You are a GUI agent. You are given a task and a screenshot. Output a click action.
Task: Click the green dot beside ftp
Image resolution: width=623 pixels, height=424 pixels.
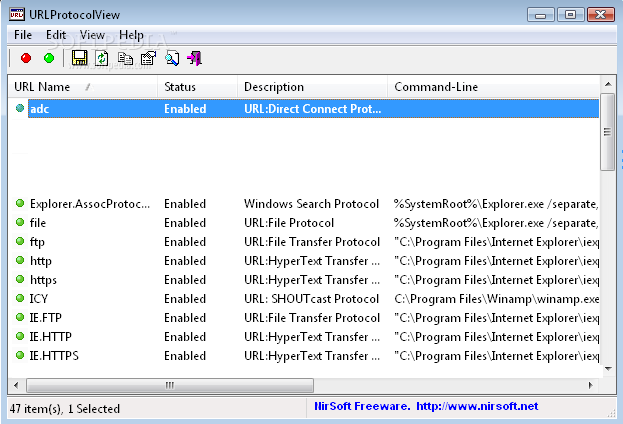(20, 241)
